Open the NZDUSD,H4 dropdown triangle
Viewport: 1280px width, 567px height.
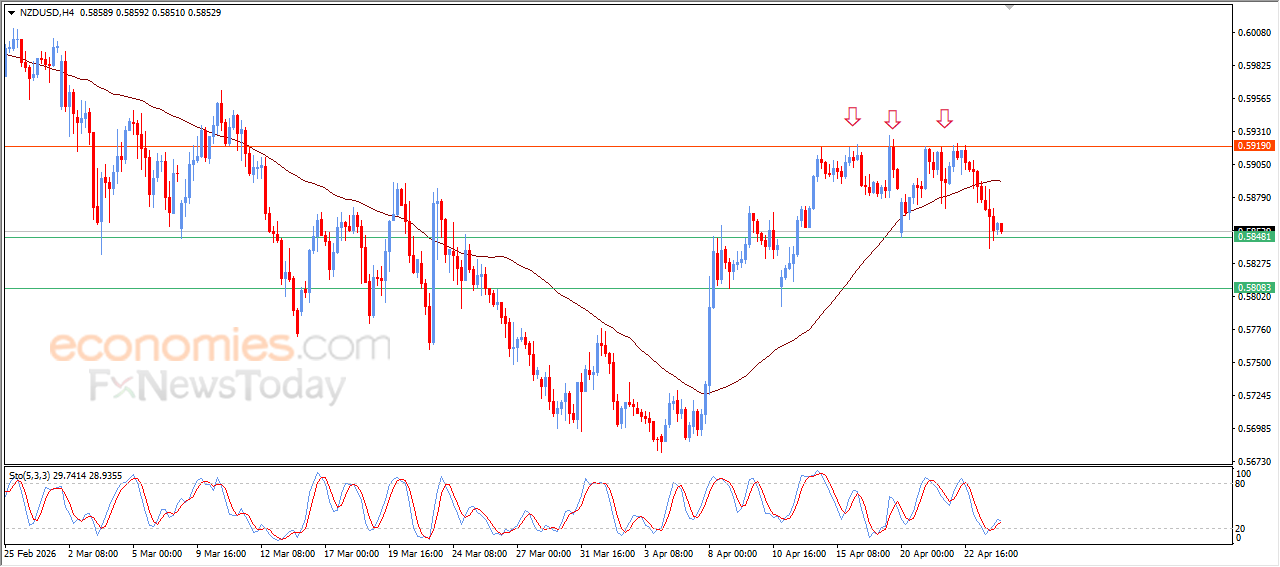pos(11,13)
